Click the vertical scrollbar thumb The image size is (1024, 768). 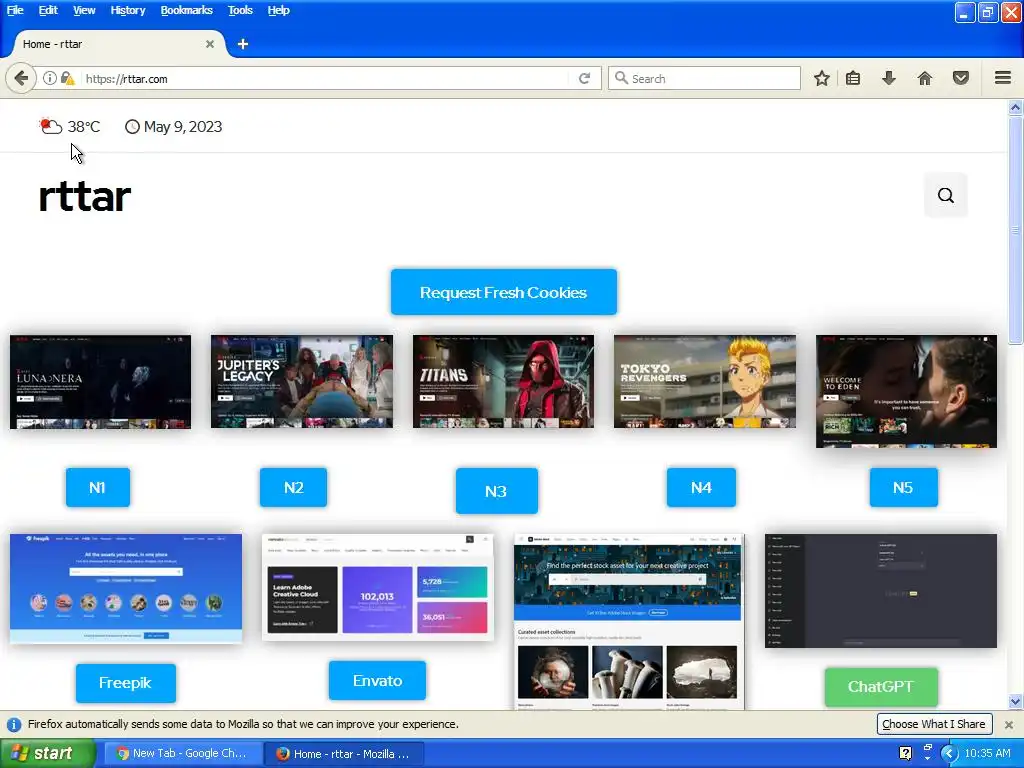click(1015, 229)
